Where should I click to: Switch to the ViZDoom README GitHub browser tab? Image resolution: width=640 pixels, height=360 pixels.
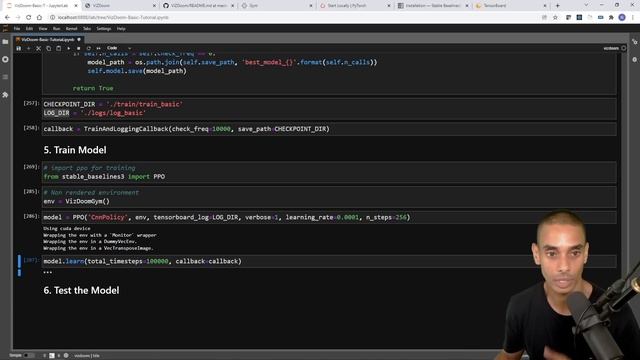point(198,6)
